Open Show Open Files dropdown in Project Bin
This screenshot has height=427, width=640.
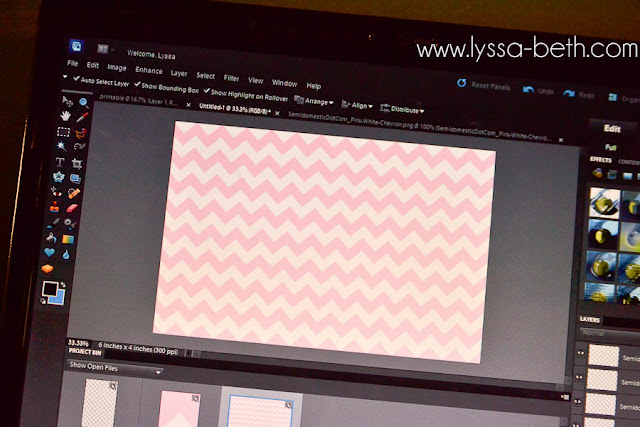pyautogui.click(x=114, y=367)
